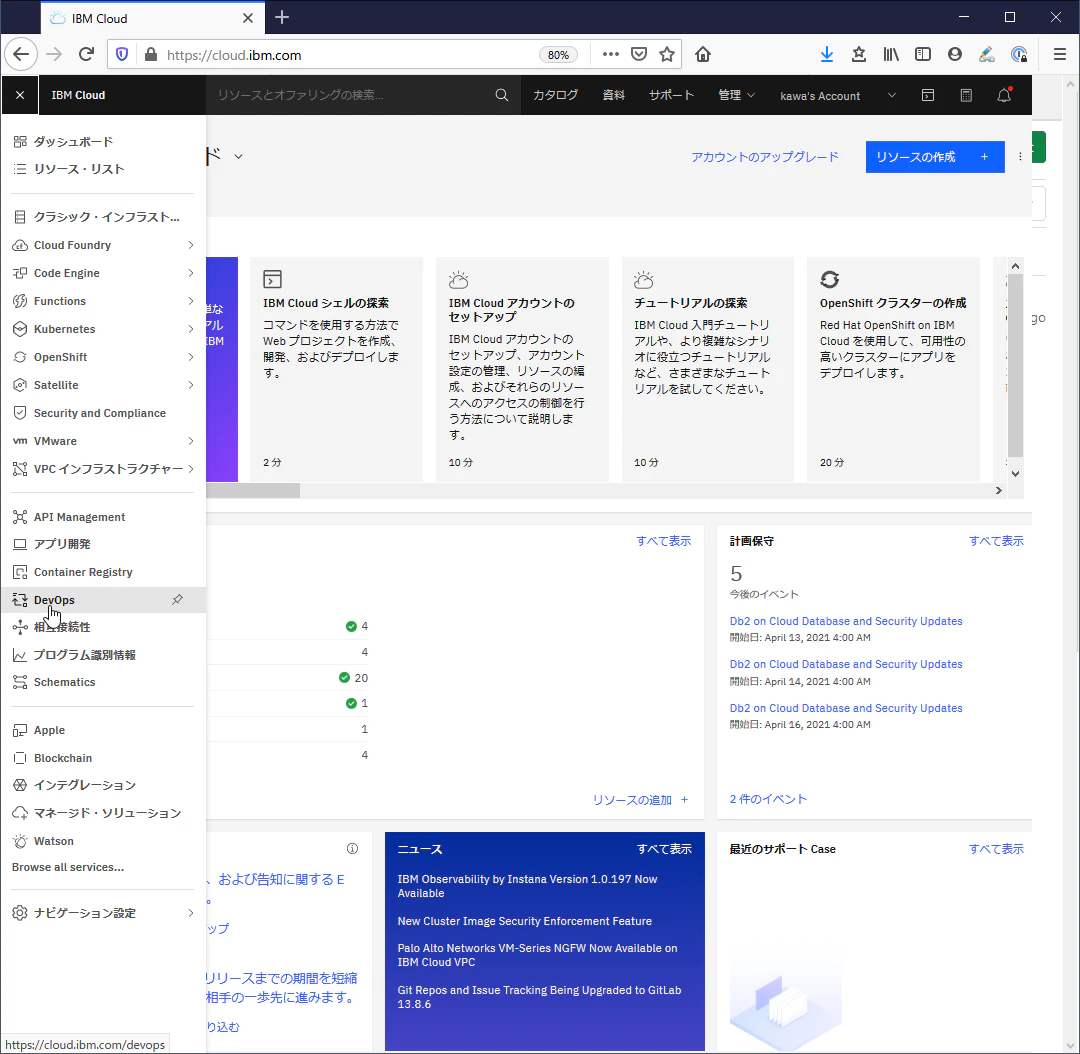Open the Firefox home page icon
This screenshot has width=1080, height=1054.
pyautogui.click(x=703, y=54)
